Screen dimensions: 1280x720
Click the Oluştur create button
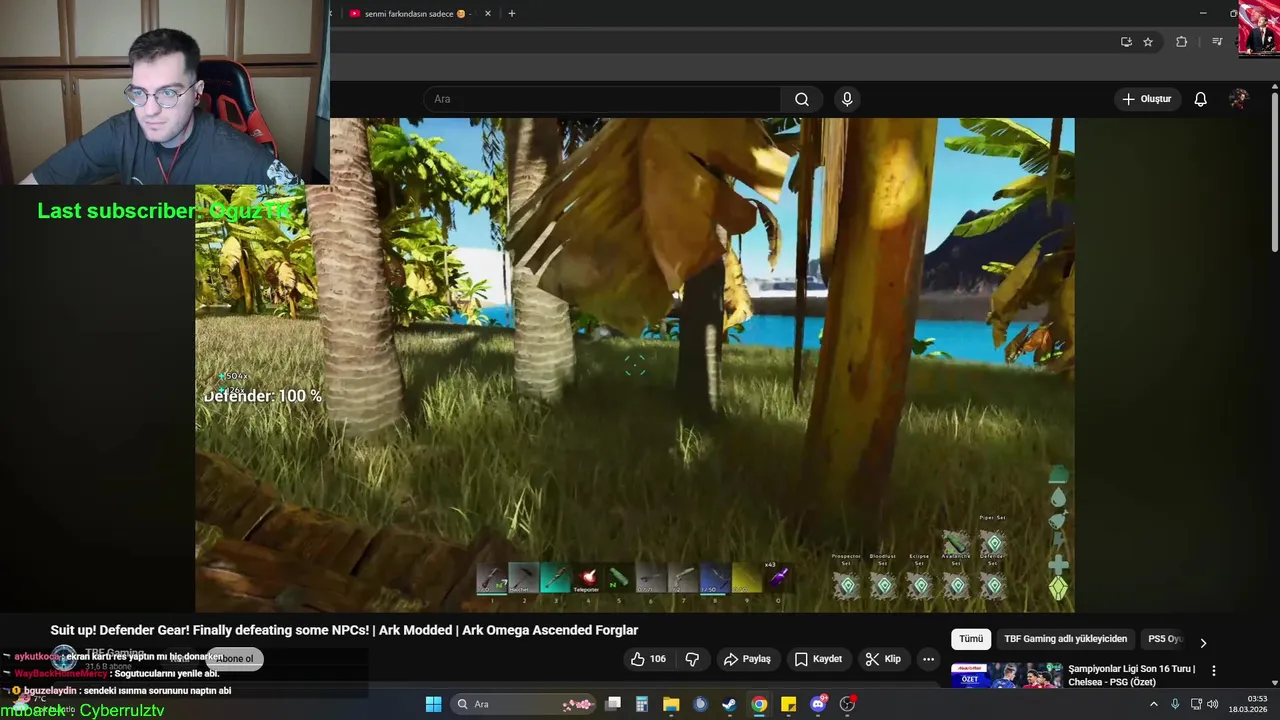tap(1147, 99)
